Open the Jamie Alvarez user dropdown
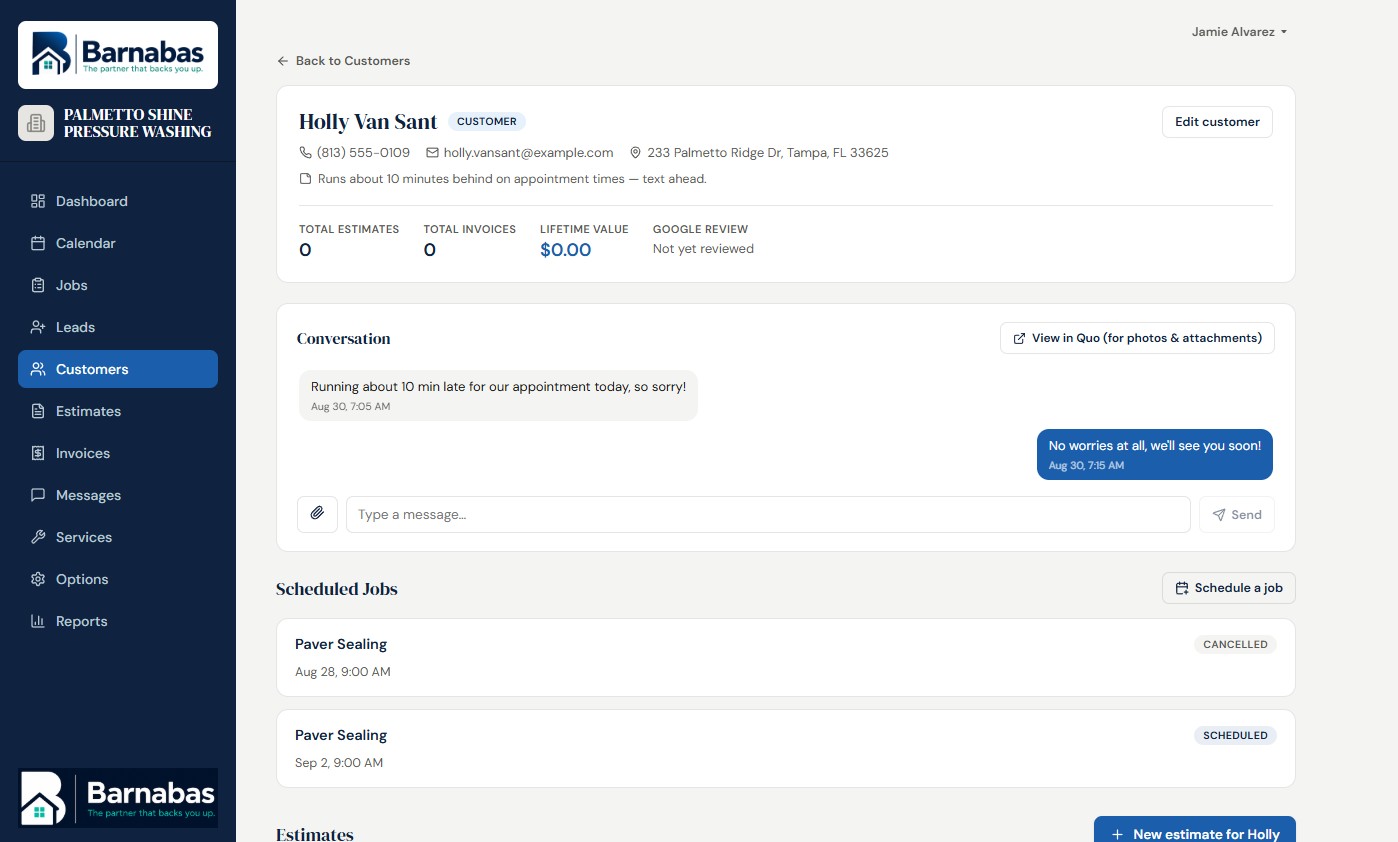The height and width of the screenshot is (842, 1398). [1239, 32]
